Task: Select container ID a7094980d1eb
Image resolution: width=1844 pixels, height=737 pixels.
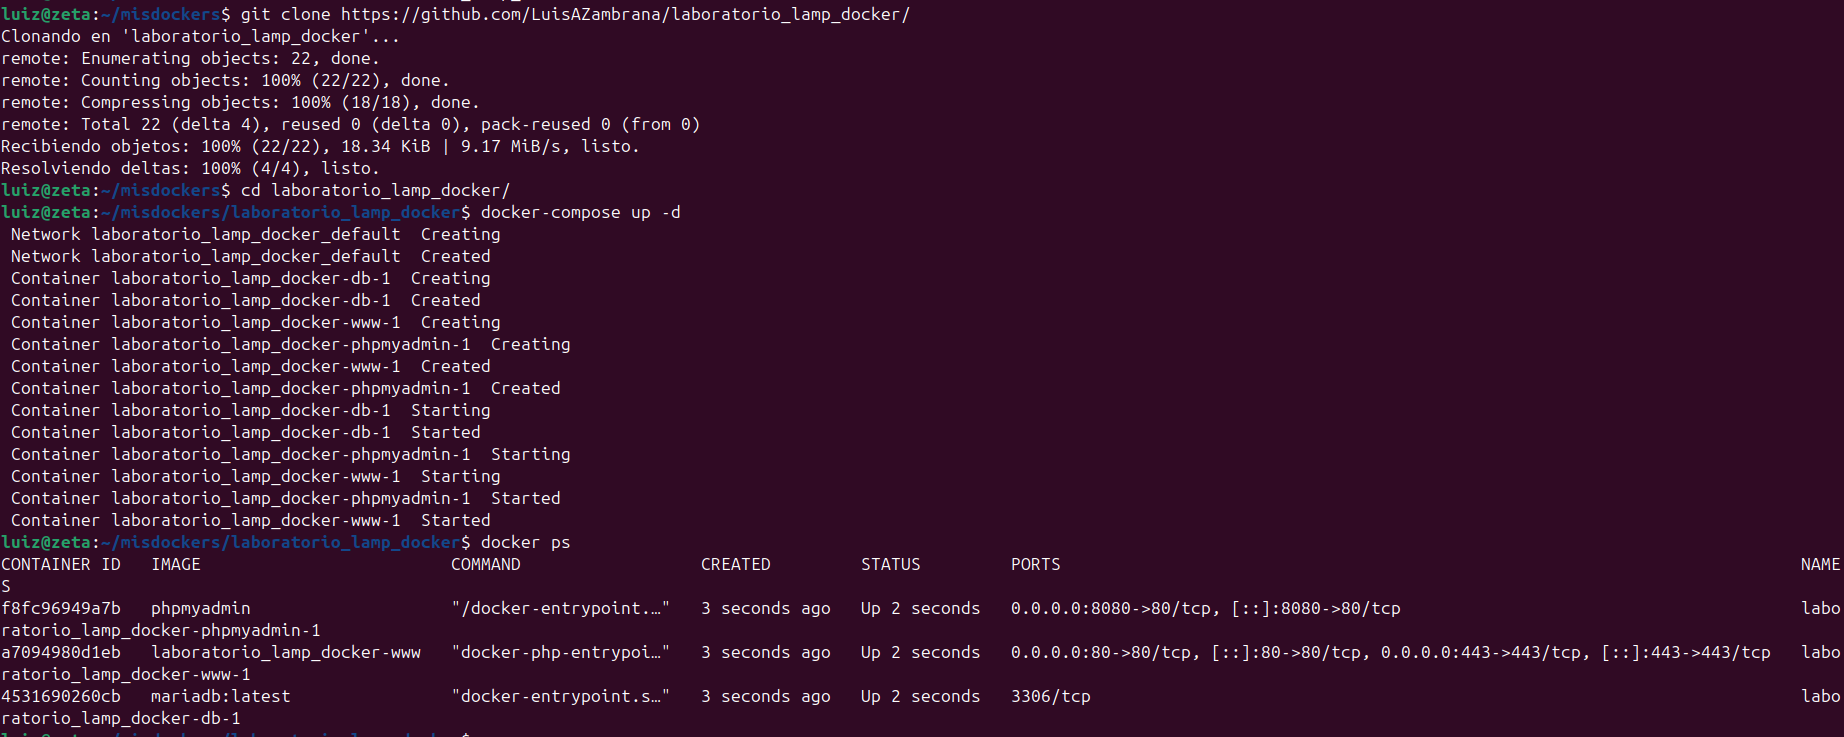Action: coord(61,652)
